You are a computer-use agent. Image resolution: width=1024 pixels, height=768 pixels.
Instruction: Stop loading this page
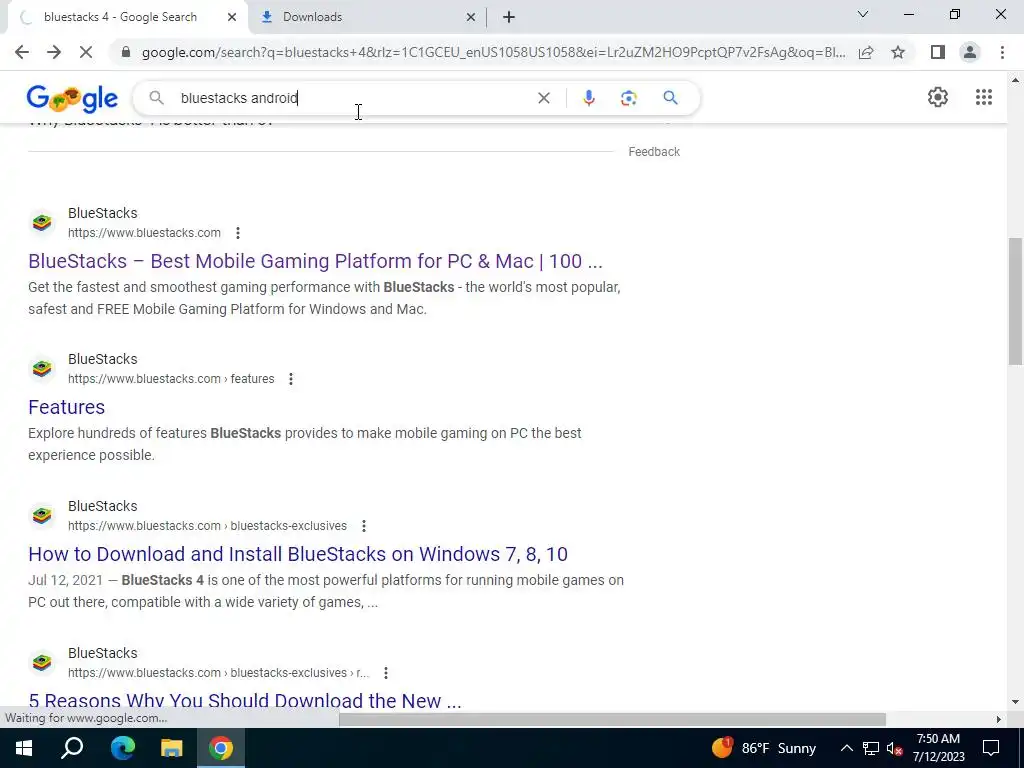coord(86,52)
